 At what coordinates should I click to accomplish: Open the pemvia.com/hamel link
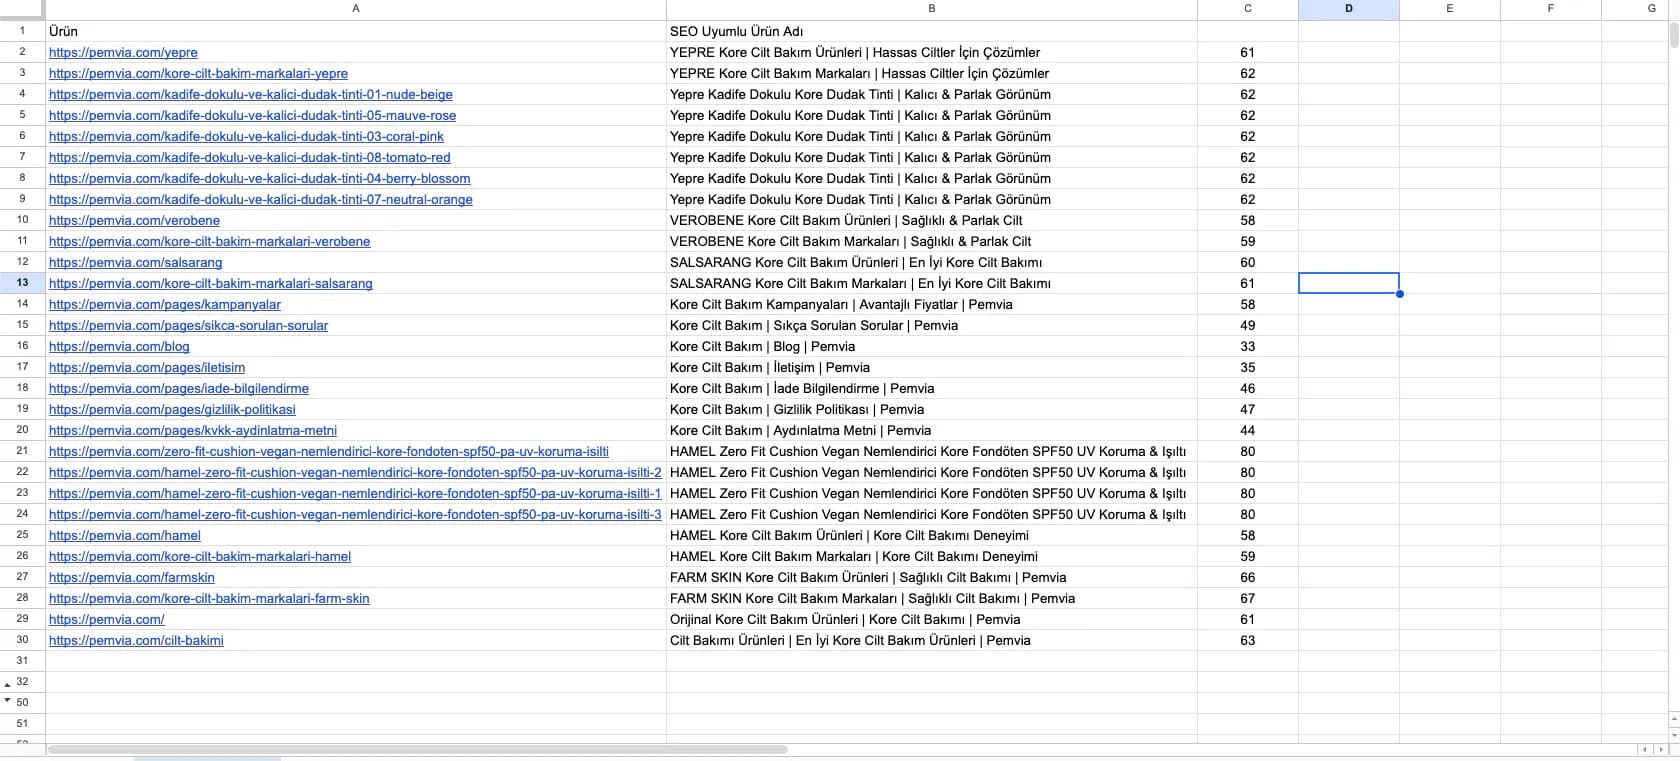[x=125, y=535]
